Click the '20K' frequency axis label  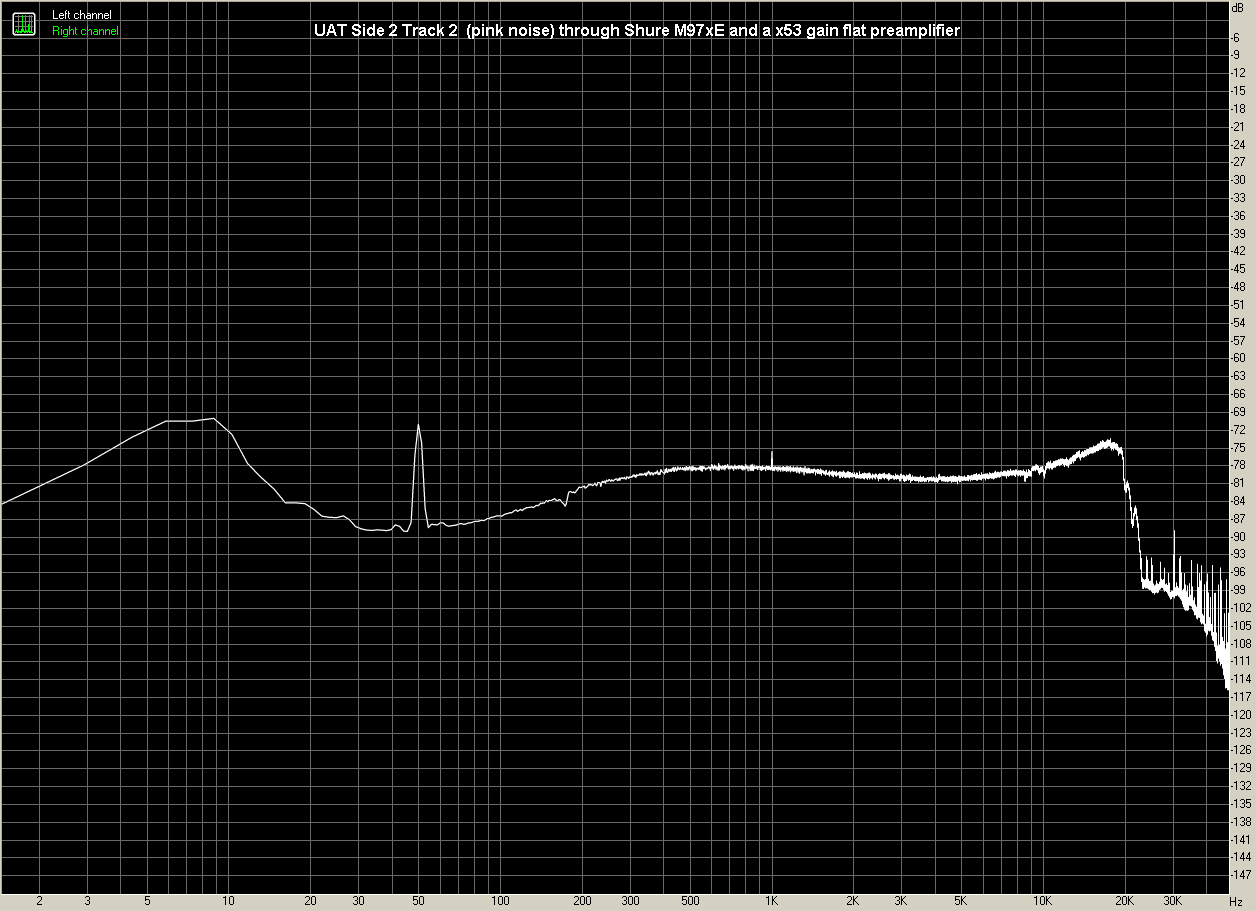pos(1125,901)
